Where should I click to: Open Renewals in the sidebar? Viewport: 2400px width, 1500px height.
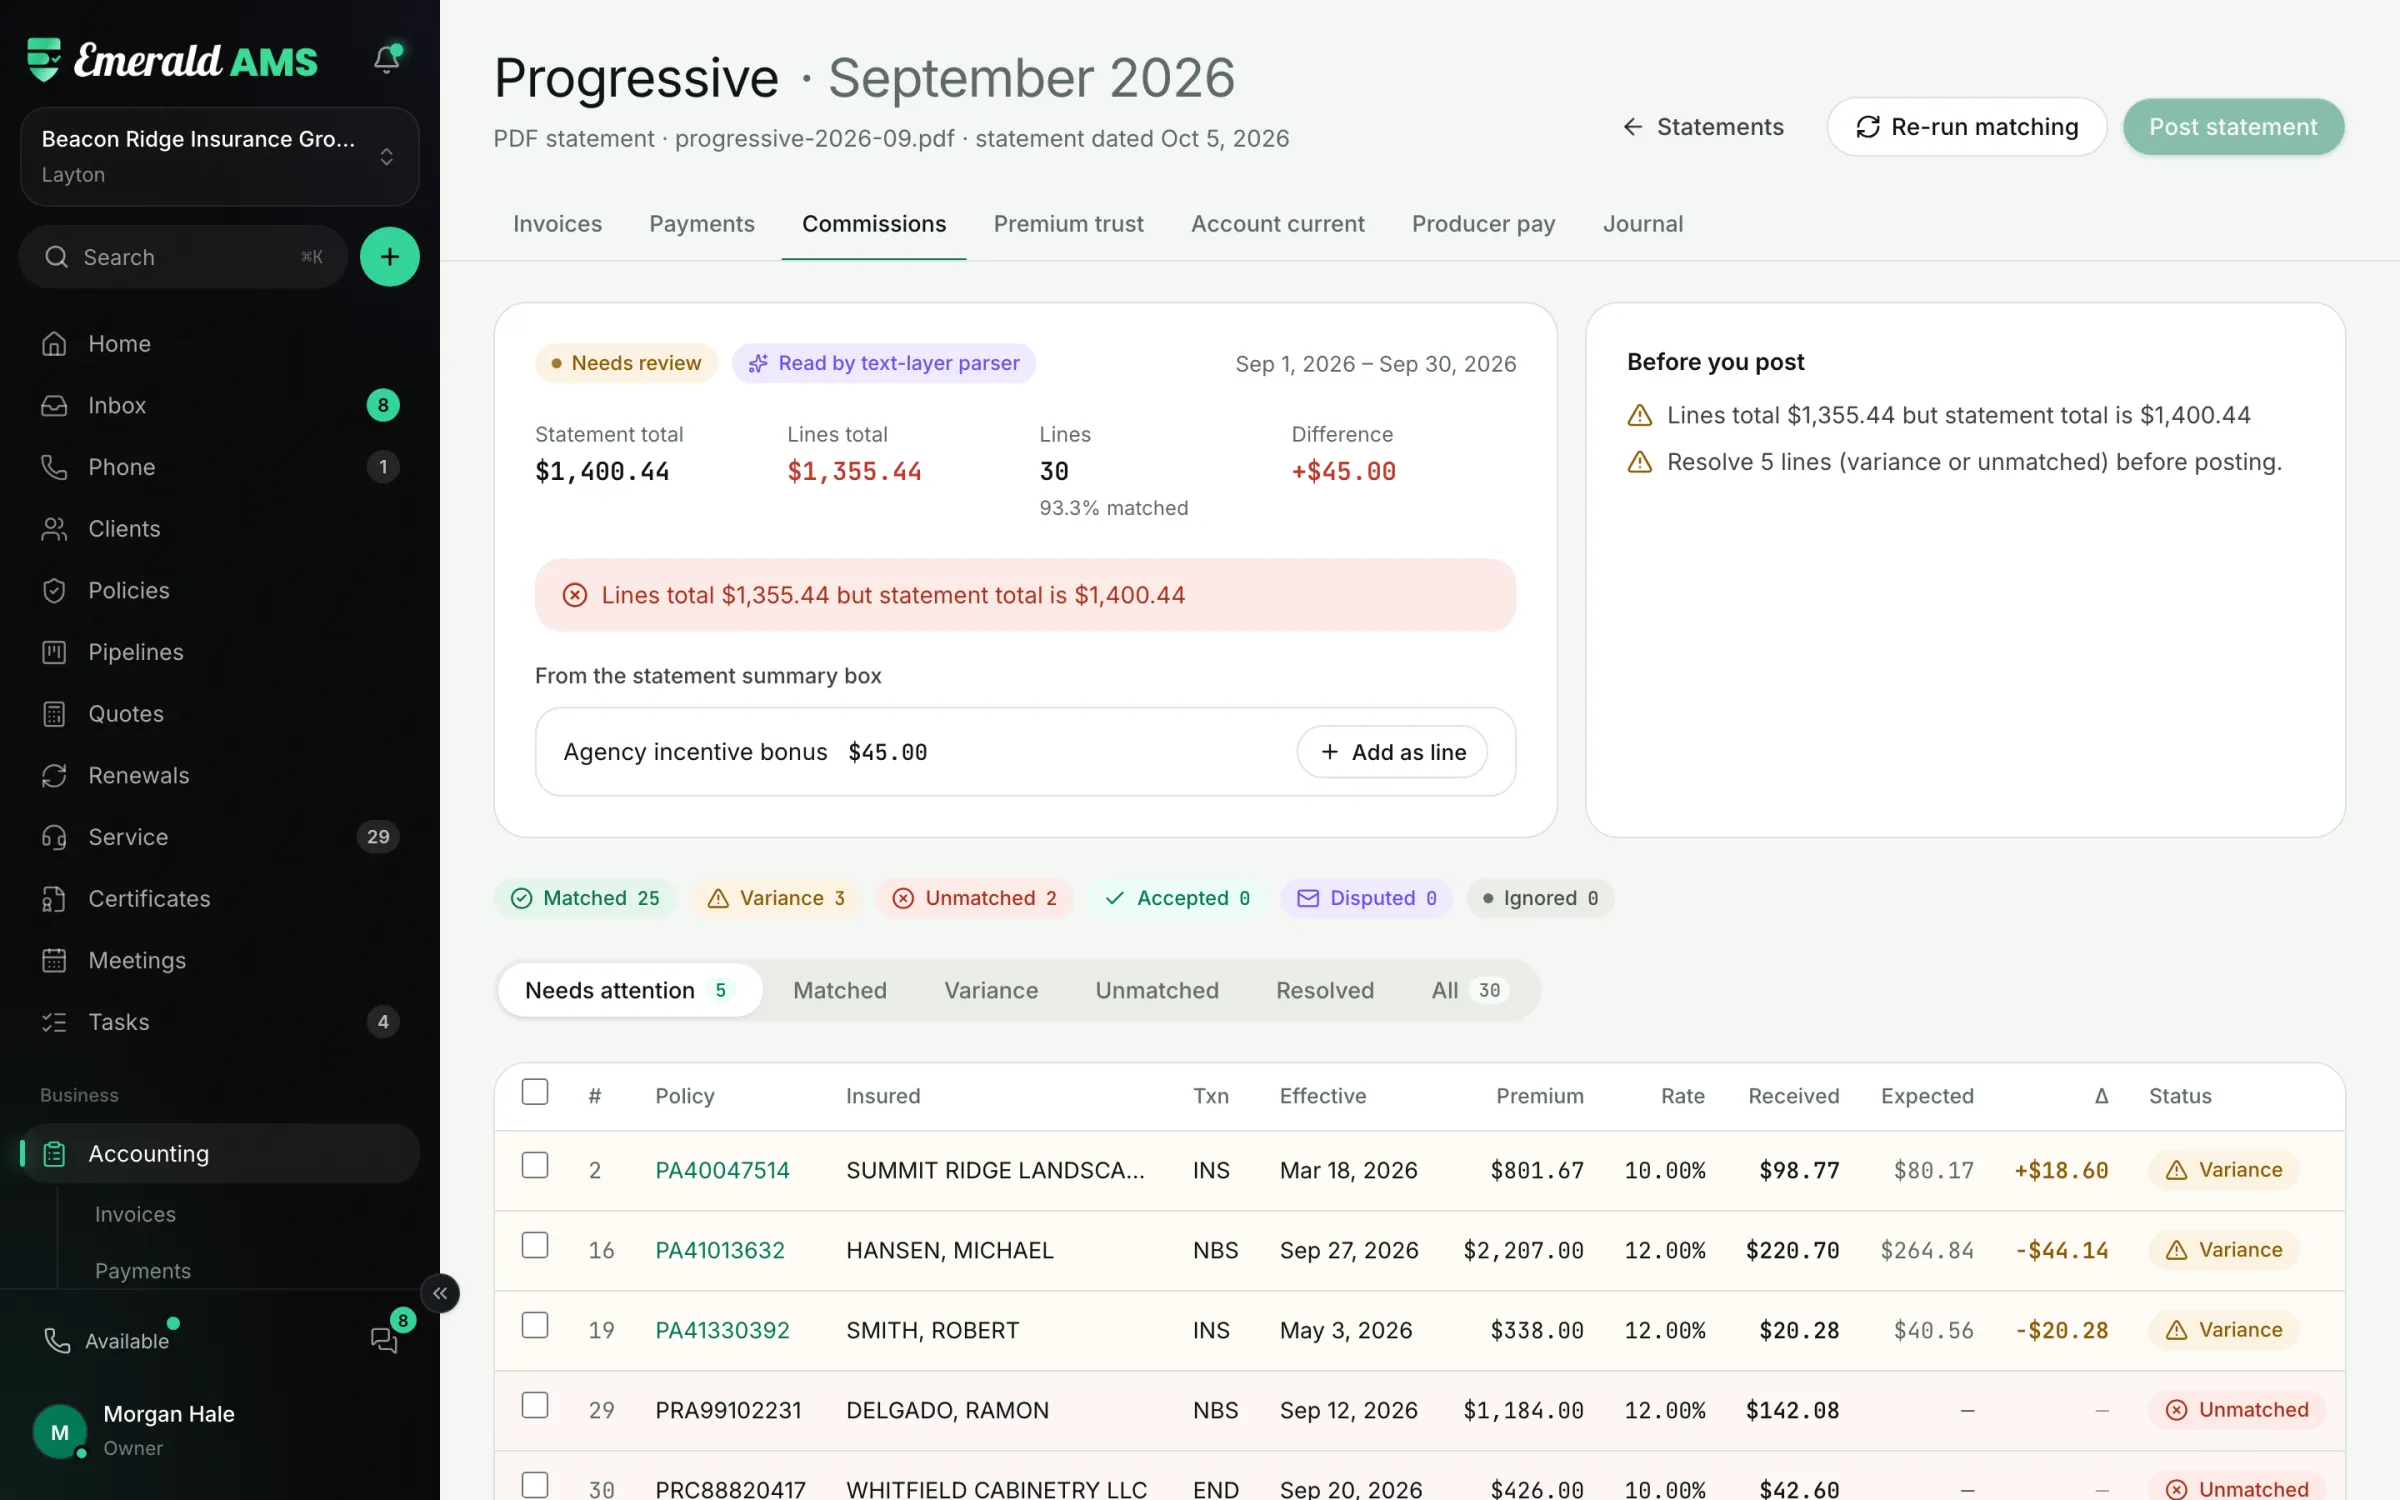pos(219,775)
